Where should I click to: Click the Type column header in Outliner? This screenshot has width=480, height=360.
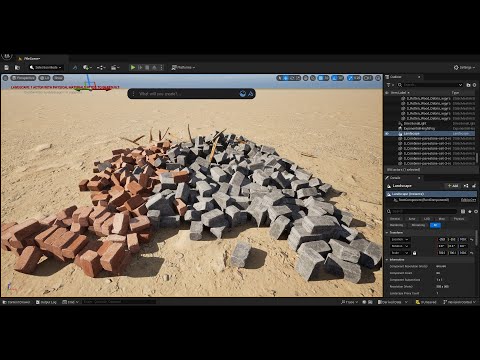pos(455,93)
